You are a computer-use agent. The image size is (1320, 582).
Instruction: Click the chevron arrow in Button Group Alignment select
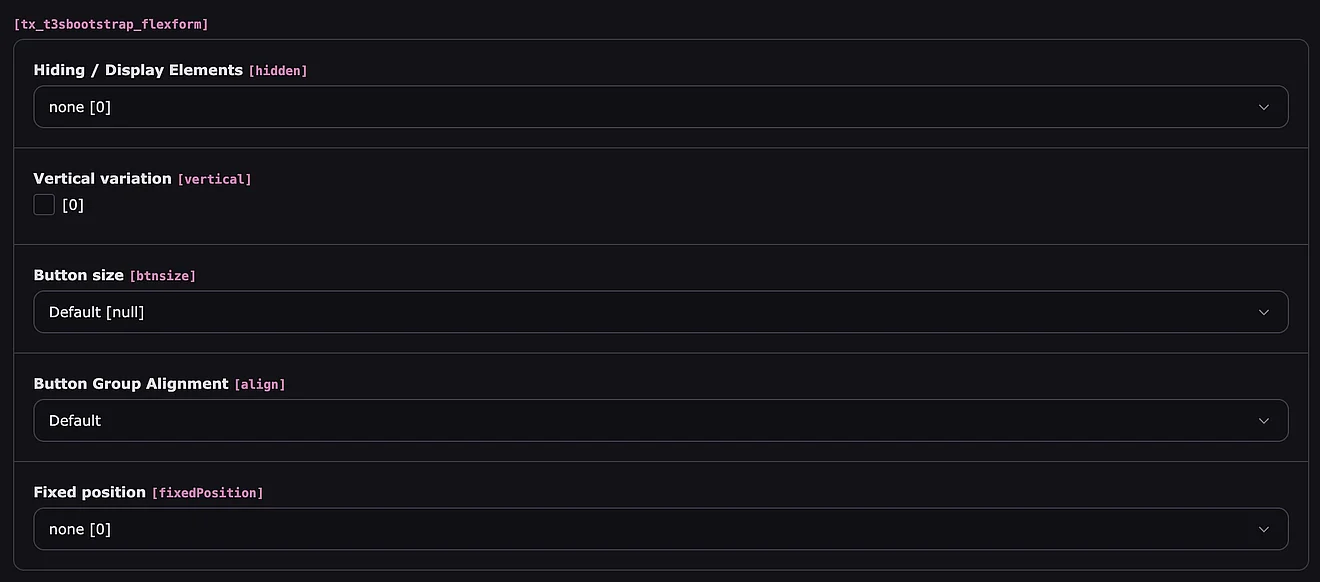click(x=1263, y=421)
